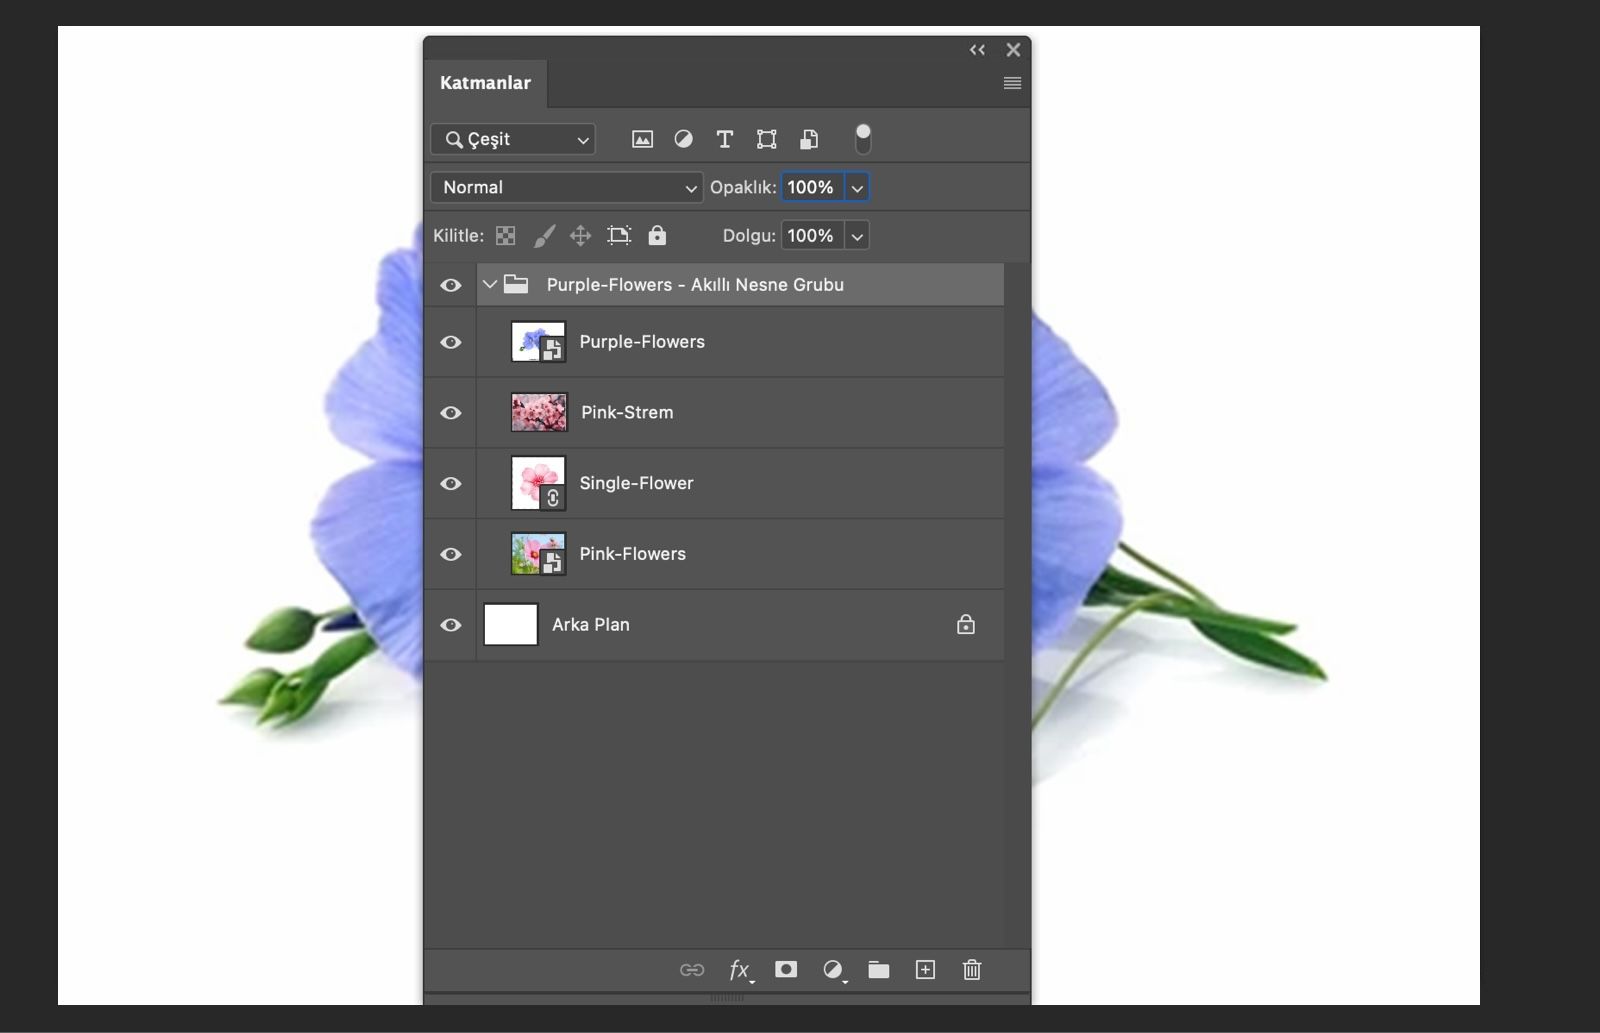
Task: Select the Katmanlar tab
Action: (x=485, y=83)
